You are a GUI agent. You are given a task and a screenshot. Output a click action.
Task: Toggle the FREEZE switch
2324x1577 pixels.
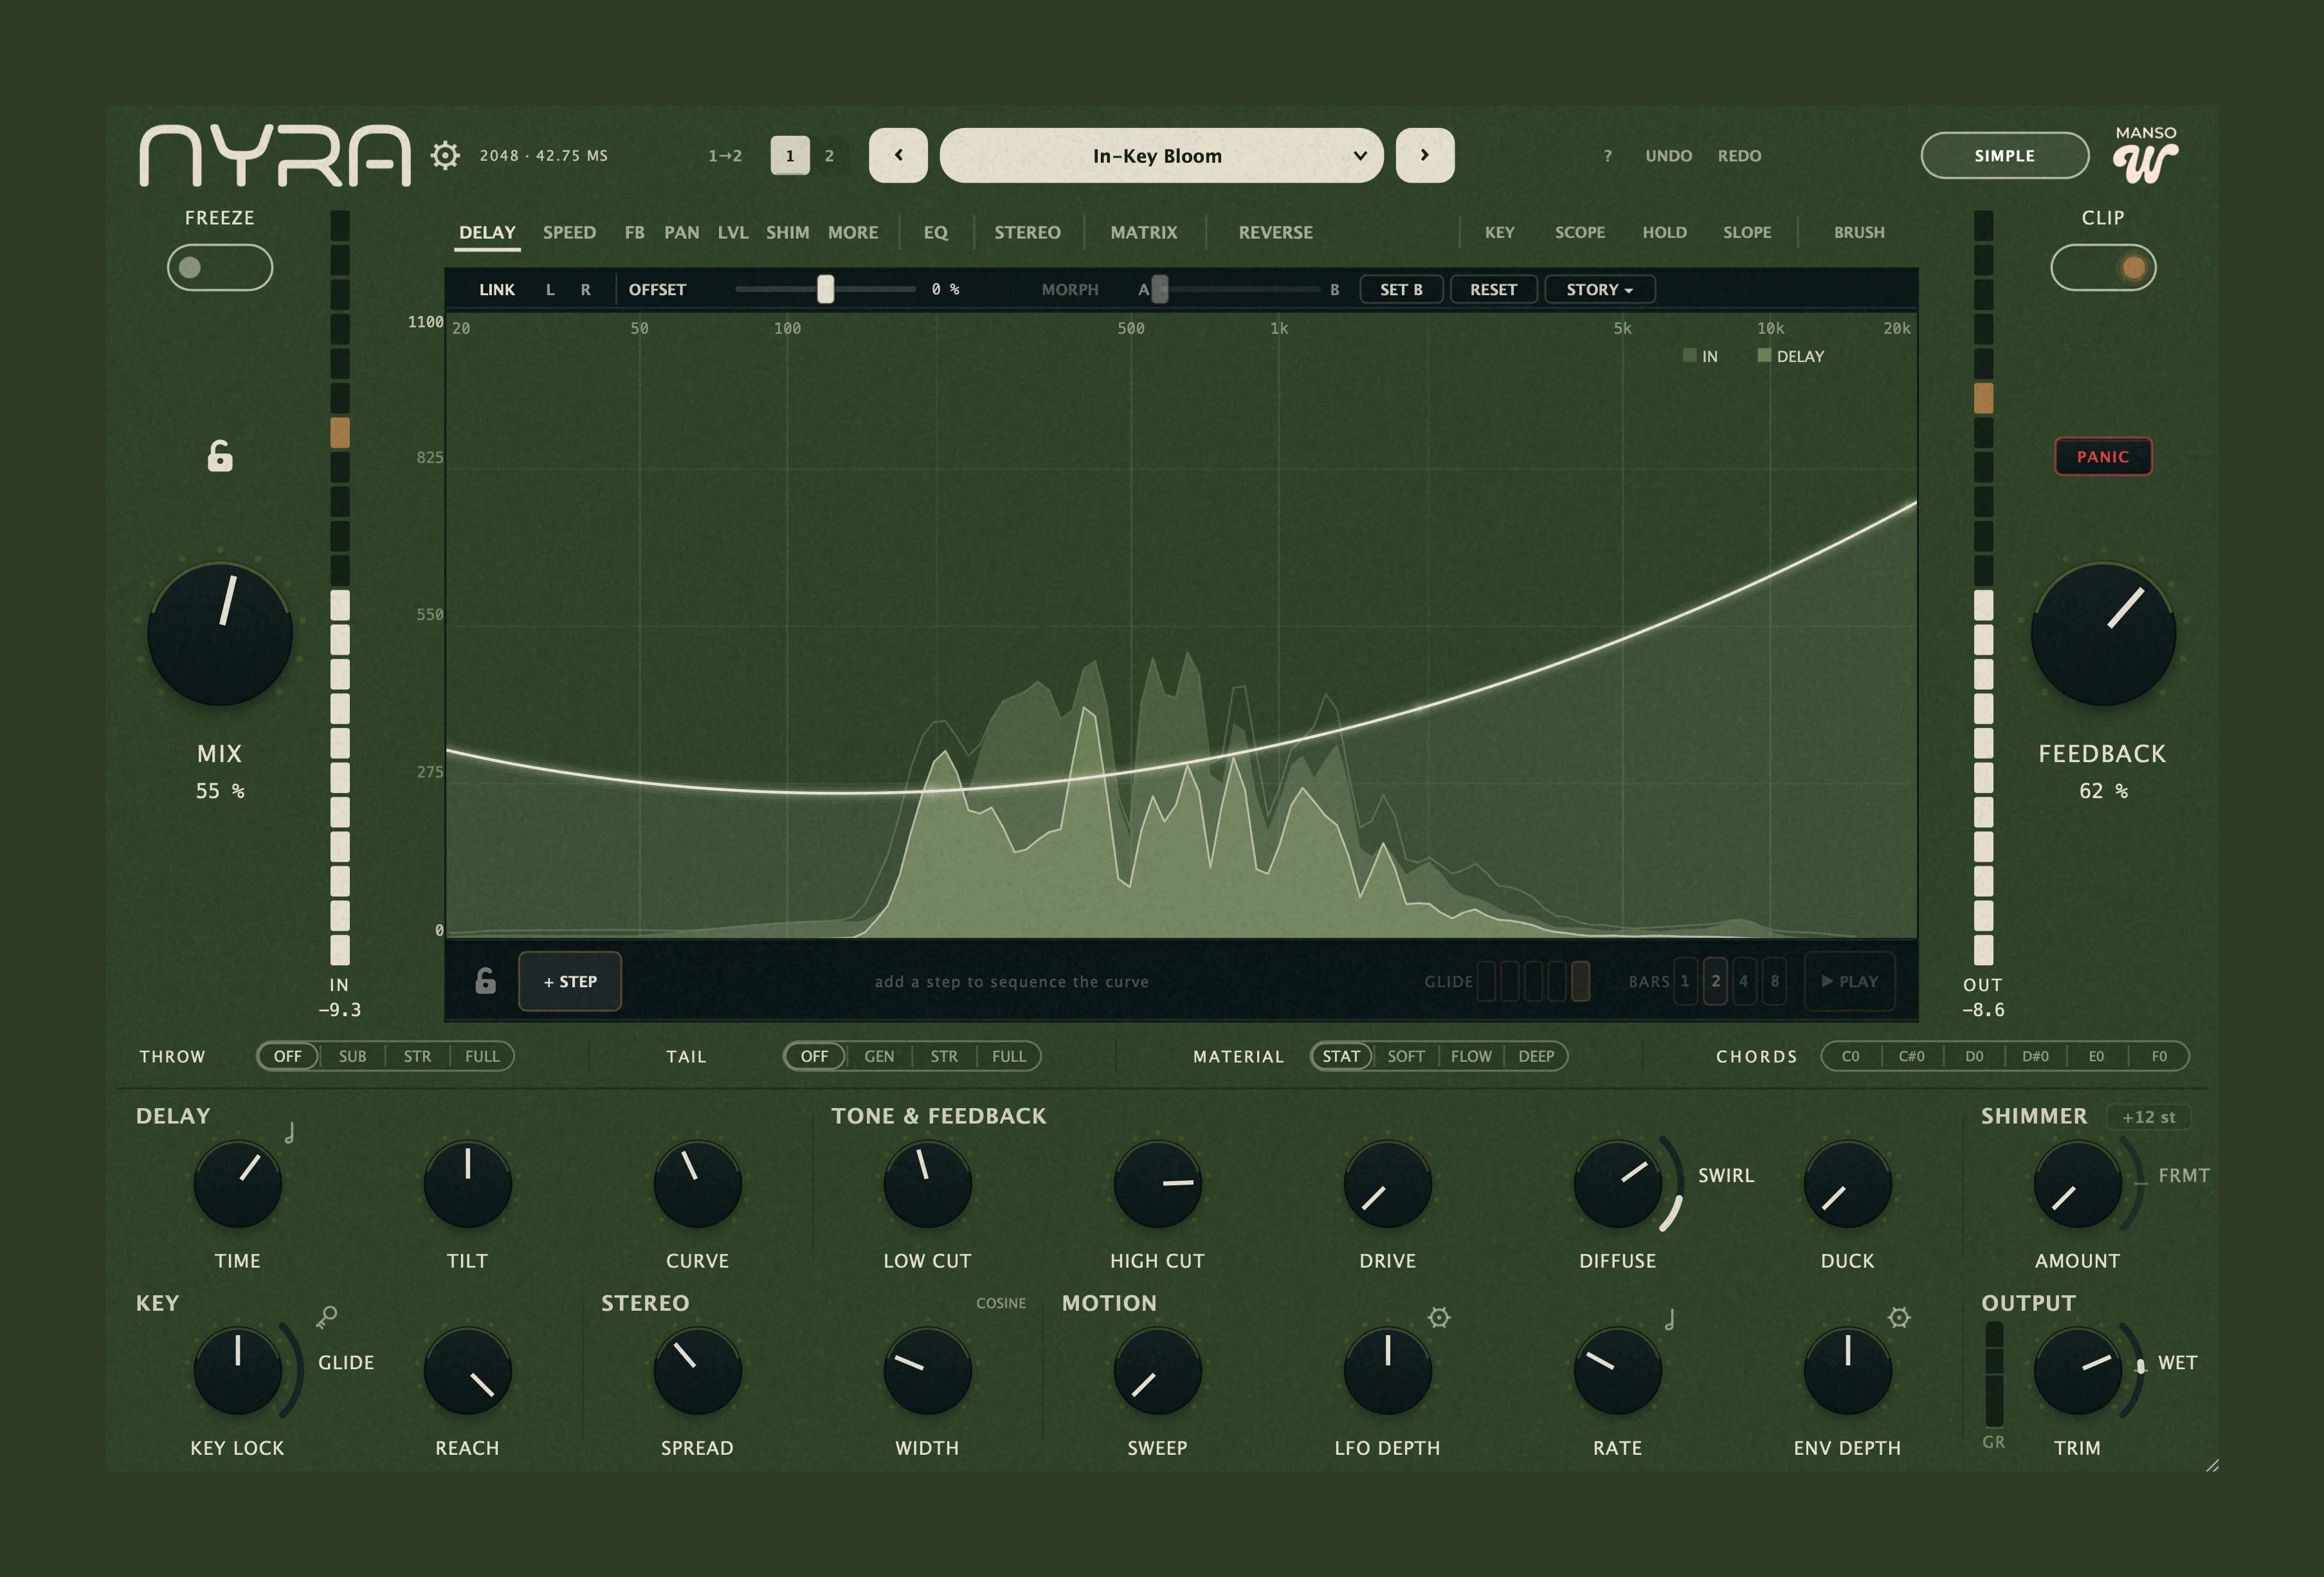[220, 267]
